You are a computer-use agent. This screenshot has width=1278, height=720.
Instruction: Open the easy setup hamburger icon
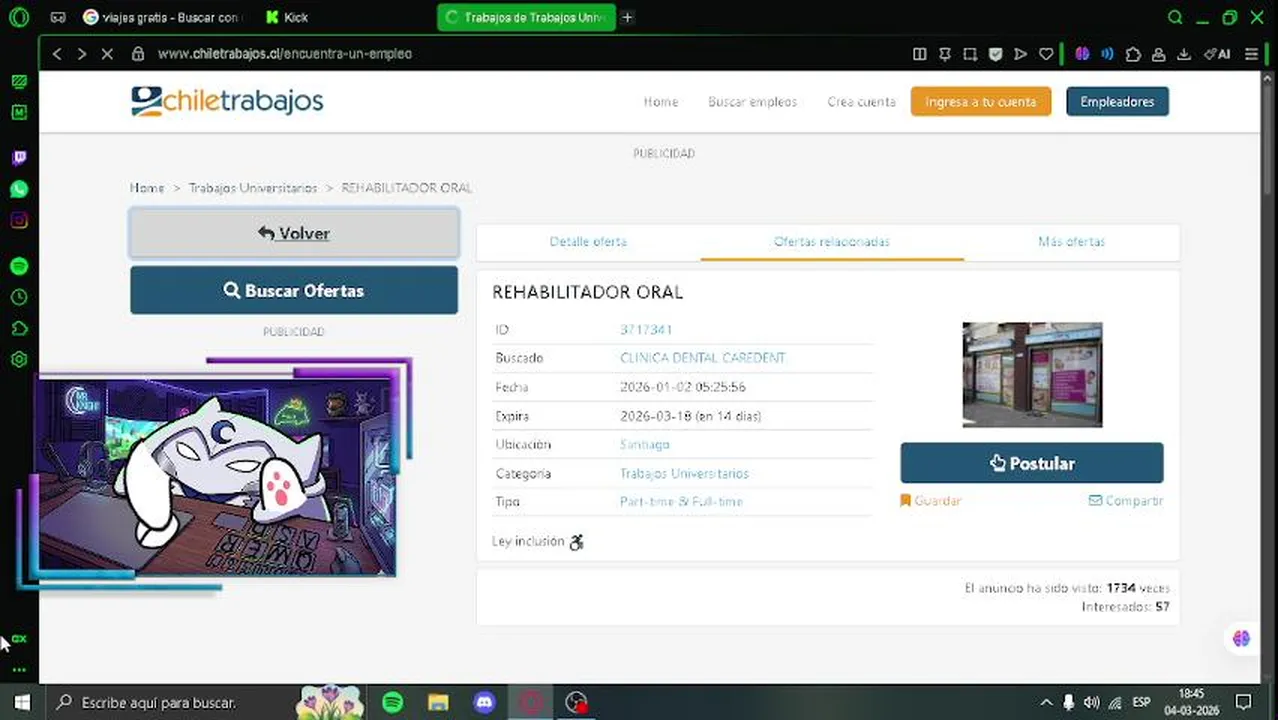click(x=1251, y=54)
